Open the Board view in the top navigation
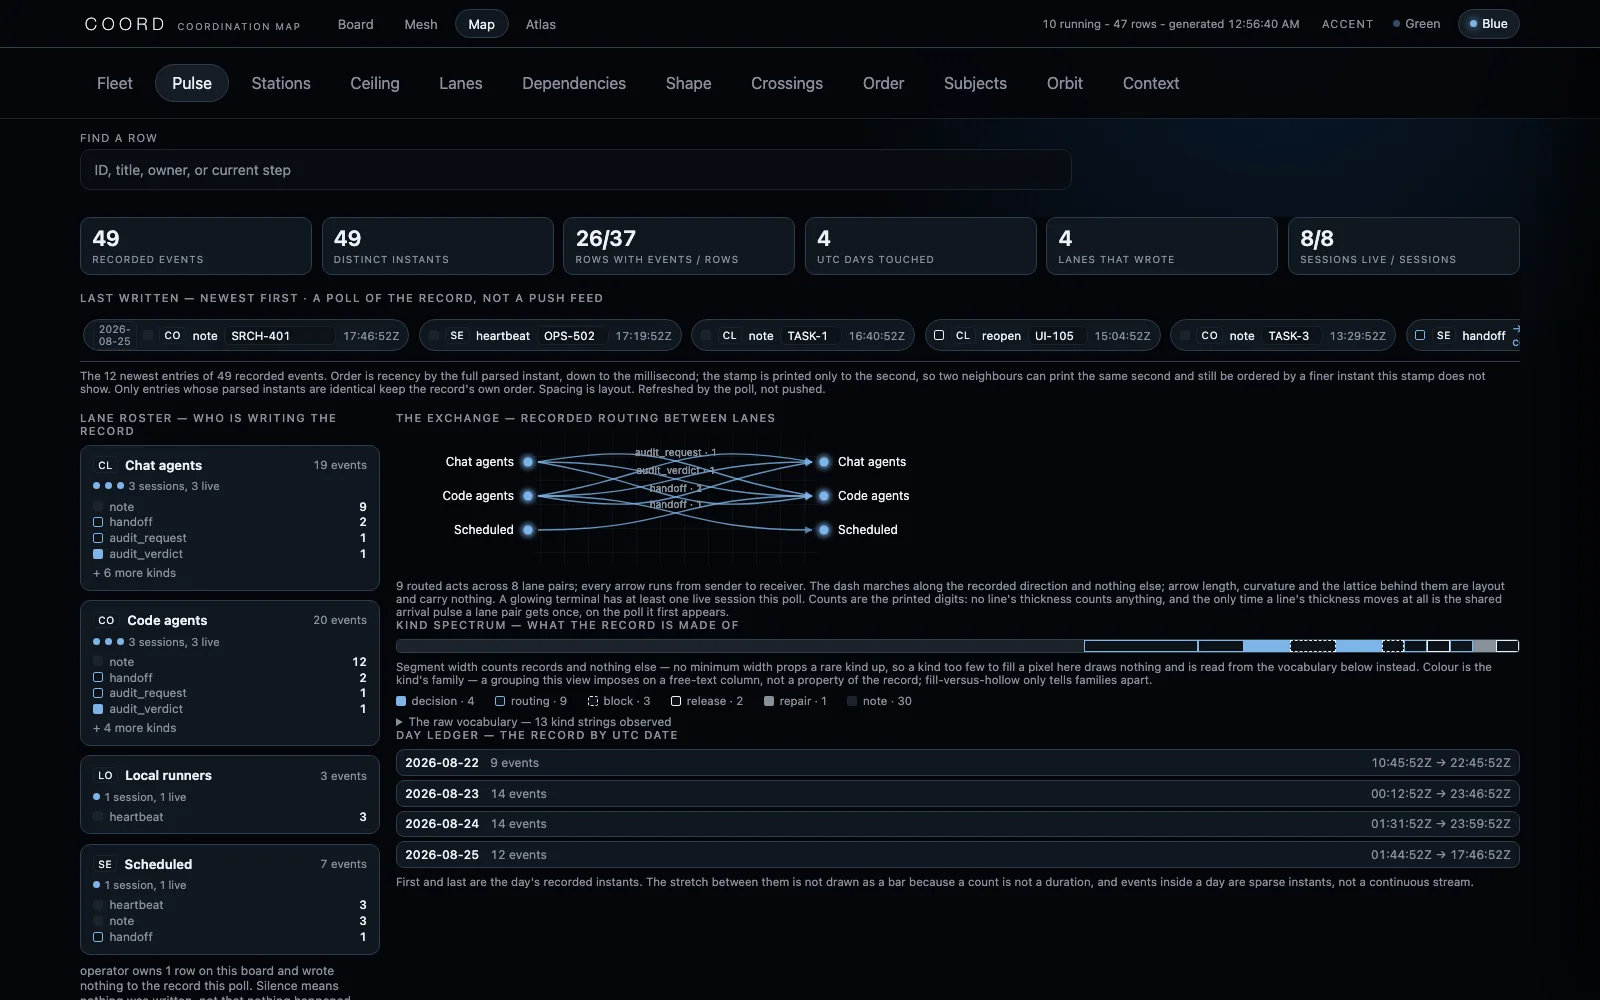The image size is (1600, 1000). 355,24
